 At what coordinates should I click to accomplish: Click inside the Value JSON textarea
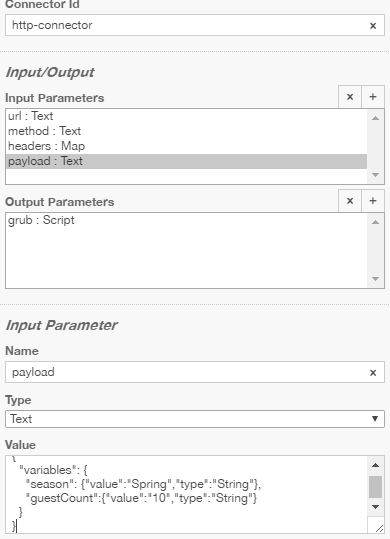186,495
